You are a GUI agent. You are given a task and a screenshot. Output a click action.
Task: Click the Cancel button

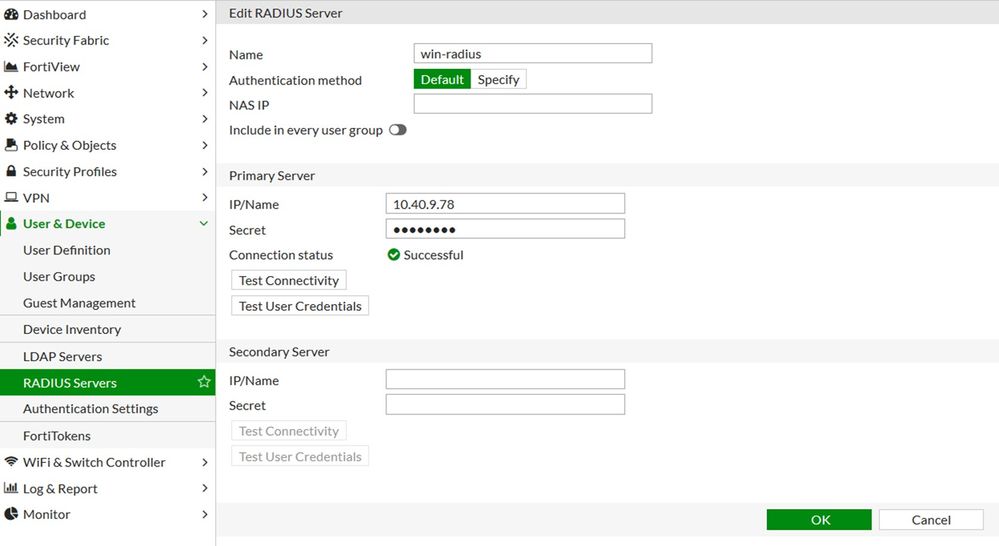coord(931,520)
